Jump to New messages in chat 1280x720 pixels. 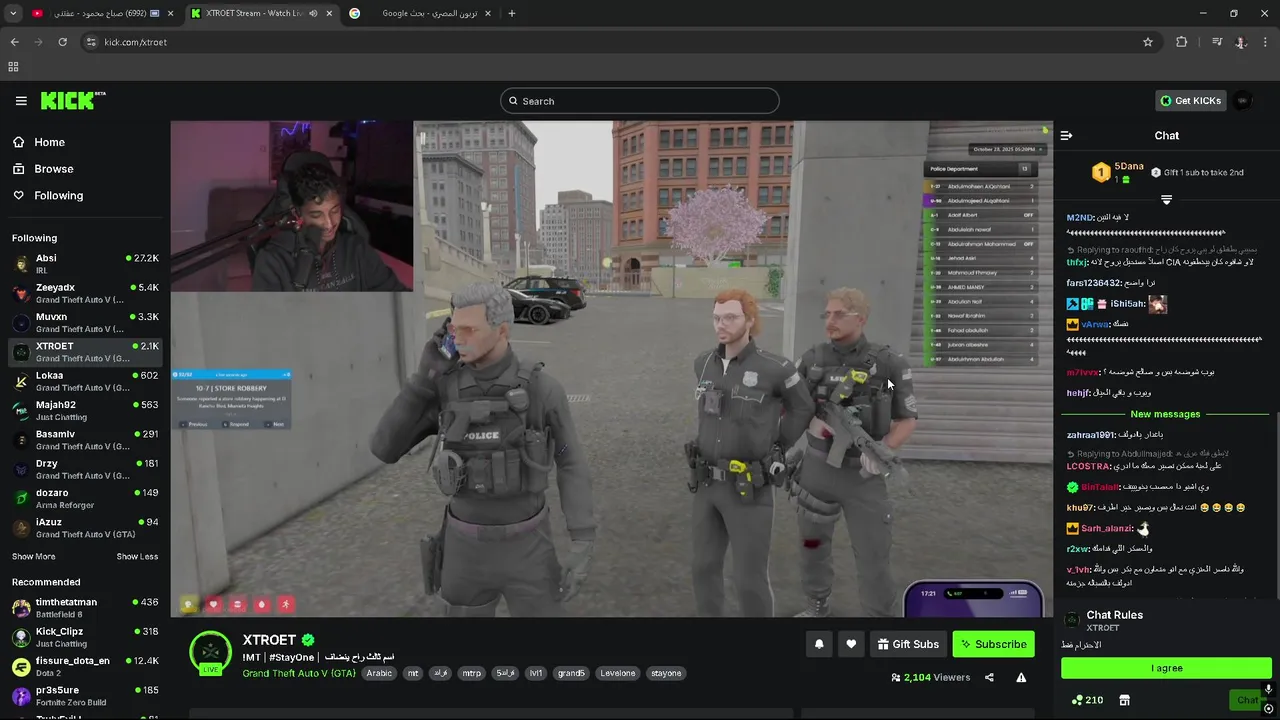click(1164, 414)
